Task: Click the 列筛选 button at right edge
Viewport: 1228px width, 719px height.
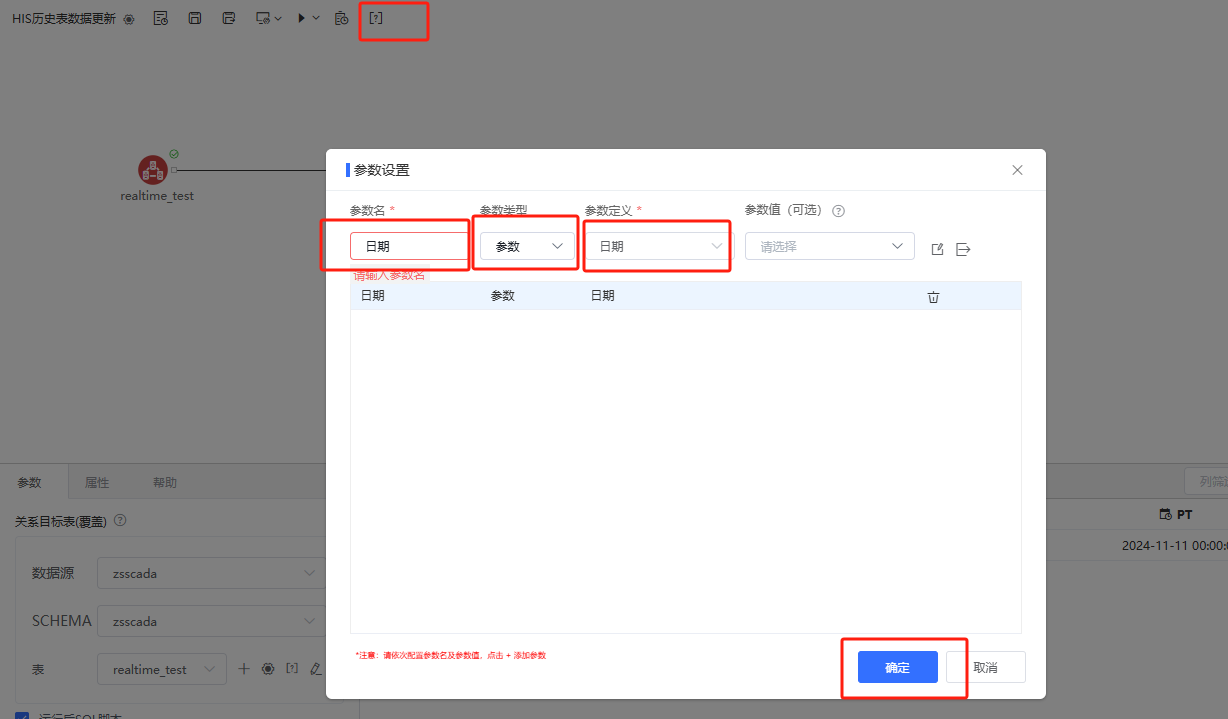Action: coord(1206,482)
